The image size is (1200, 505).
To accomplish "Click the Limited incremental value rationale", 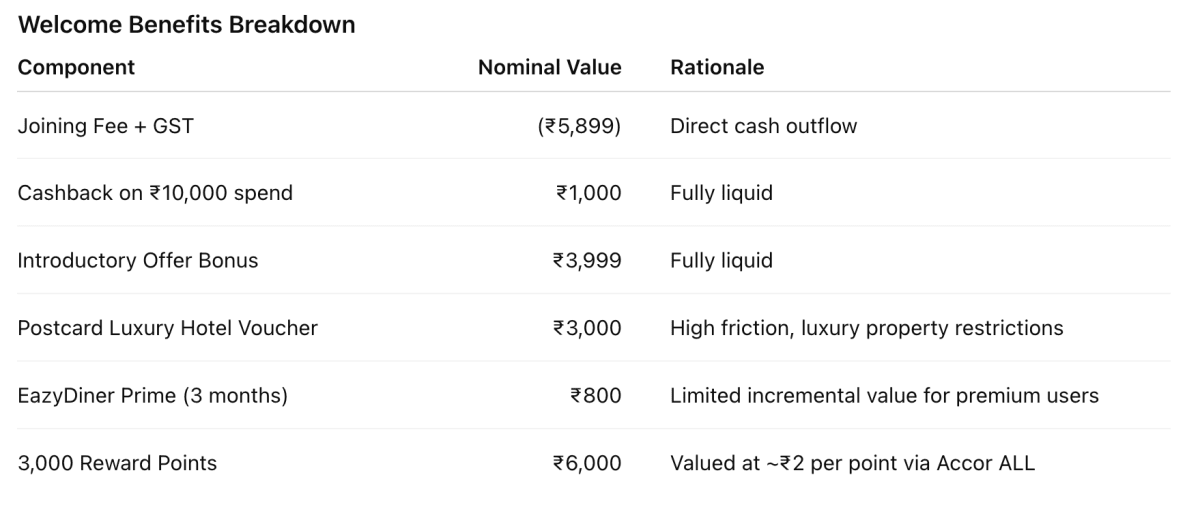I will pos(884,396).
